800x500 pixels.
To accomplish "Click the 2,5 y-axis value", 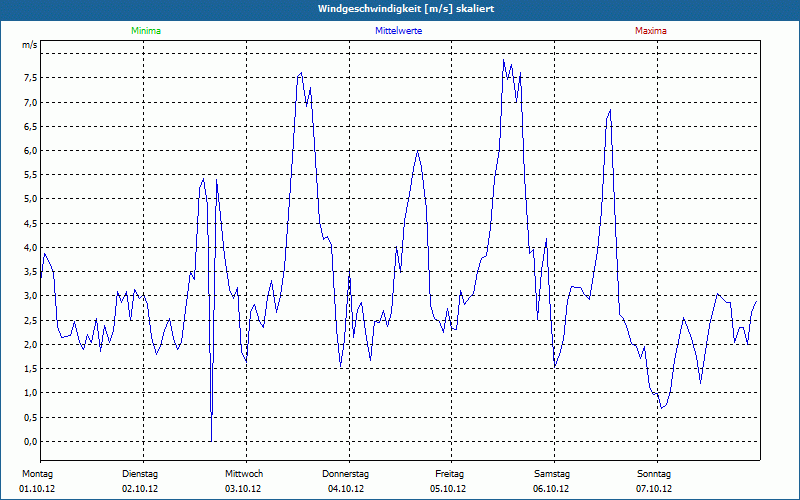I will 30,320.
